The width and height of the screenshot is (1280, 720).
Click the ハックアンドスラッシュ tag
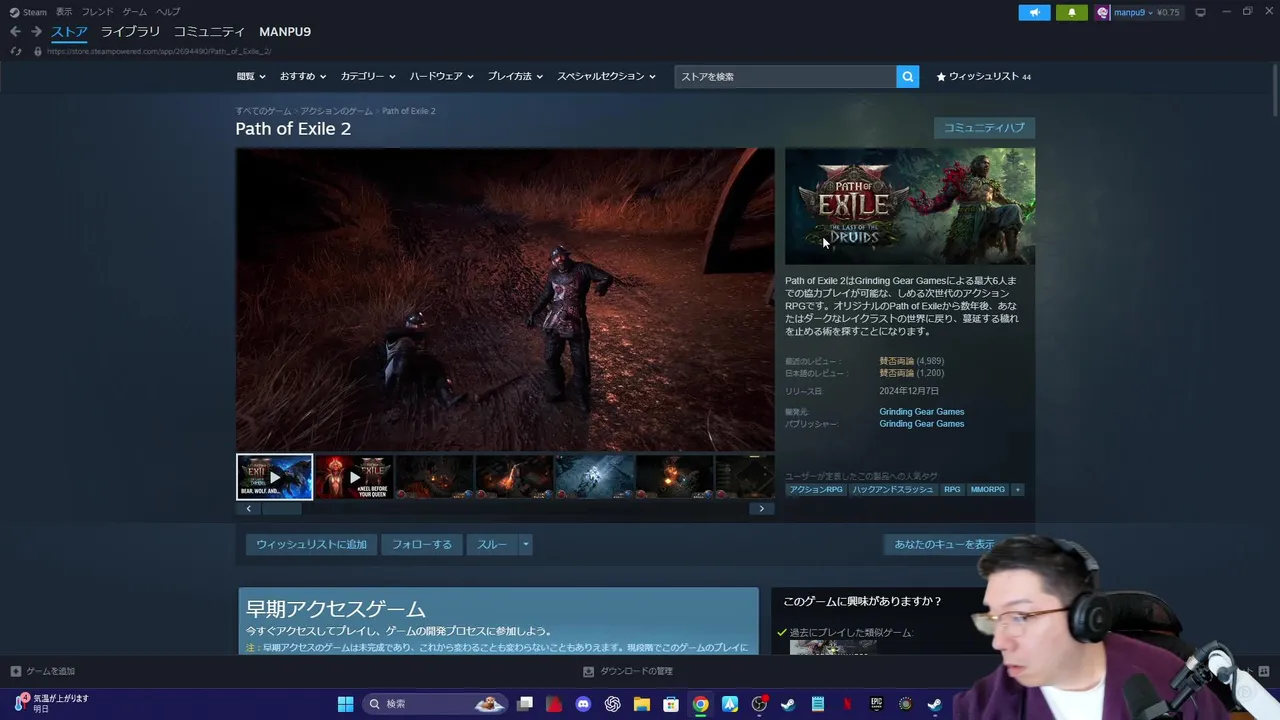[x=893, y=490]
